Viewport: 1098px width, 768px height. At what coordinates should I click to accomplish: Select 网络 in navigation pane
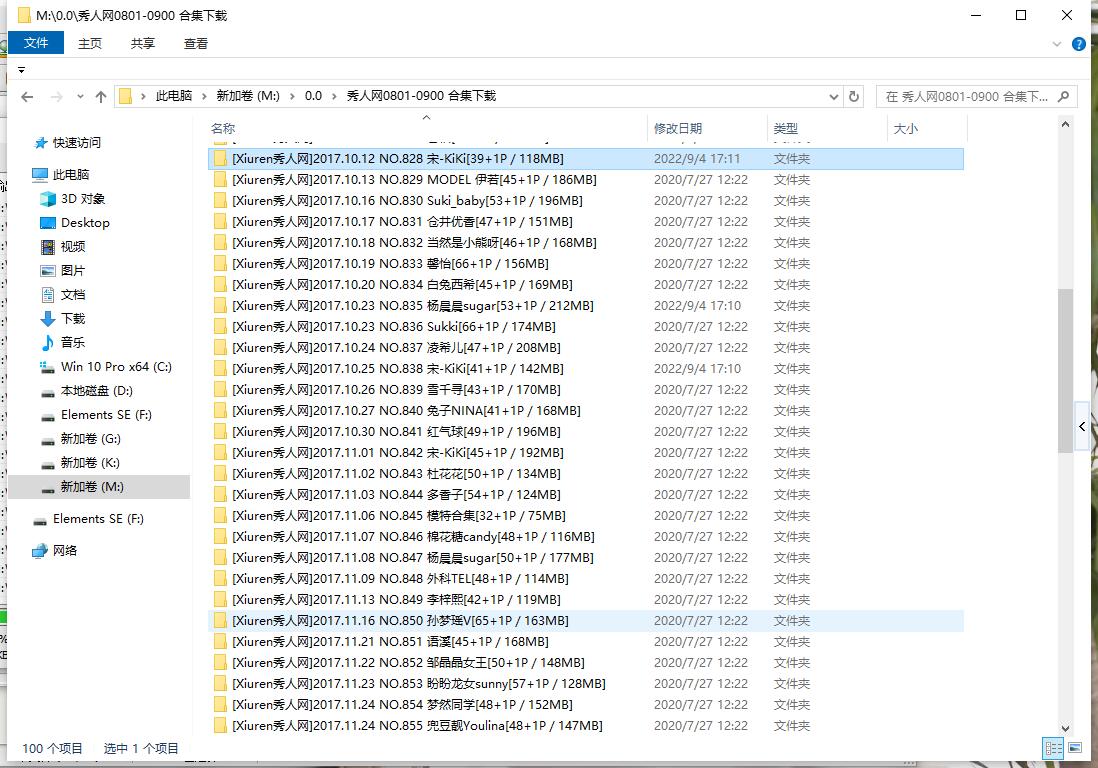65,551
